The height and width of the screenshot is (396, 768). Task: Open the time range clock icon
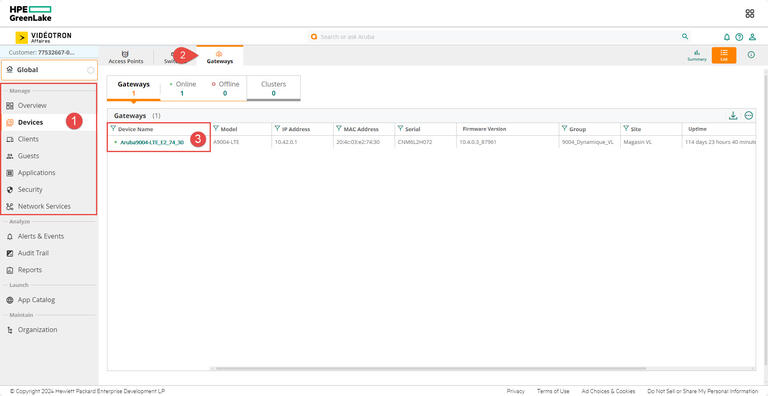click(x=751, y=55)
